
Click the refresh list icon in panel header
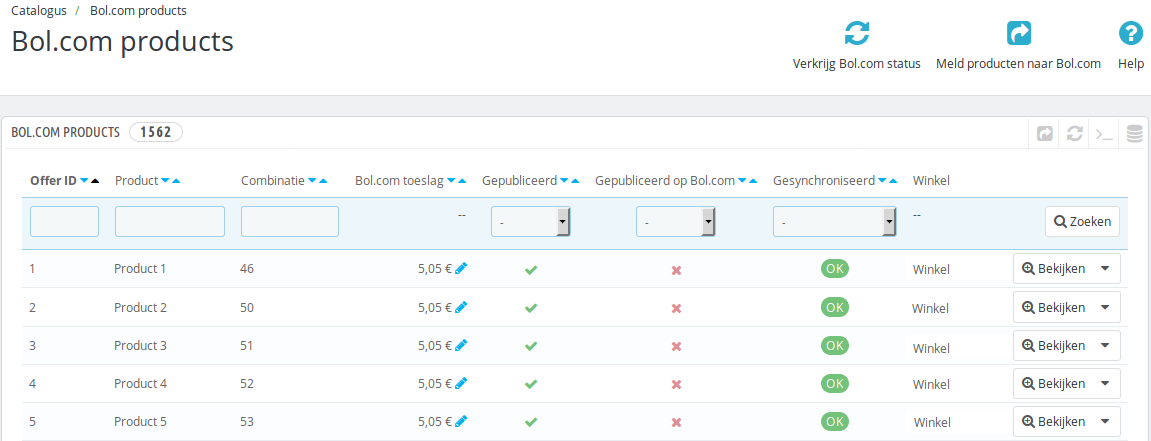(x=1075, y=134)
